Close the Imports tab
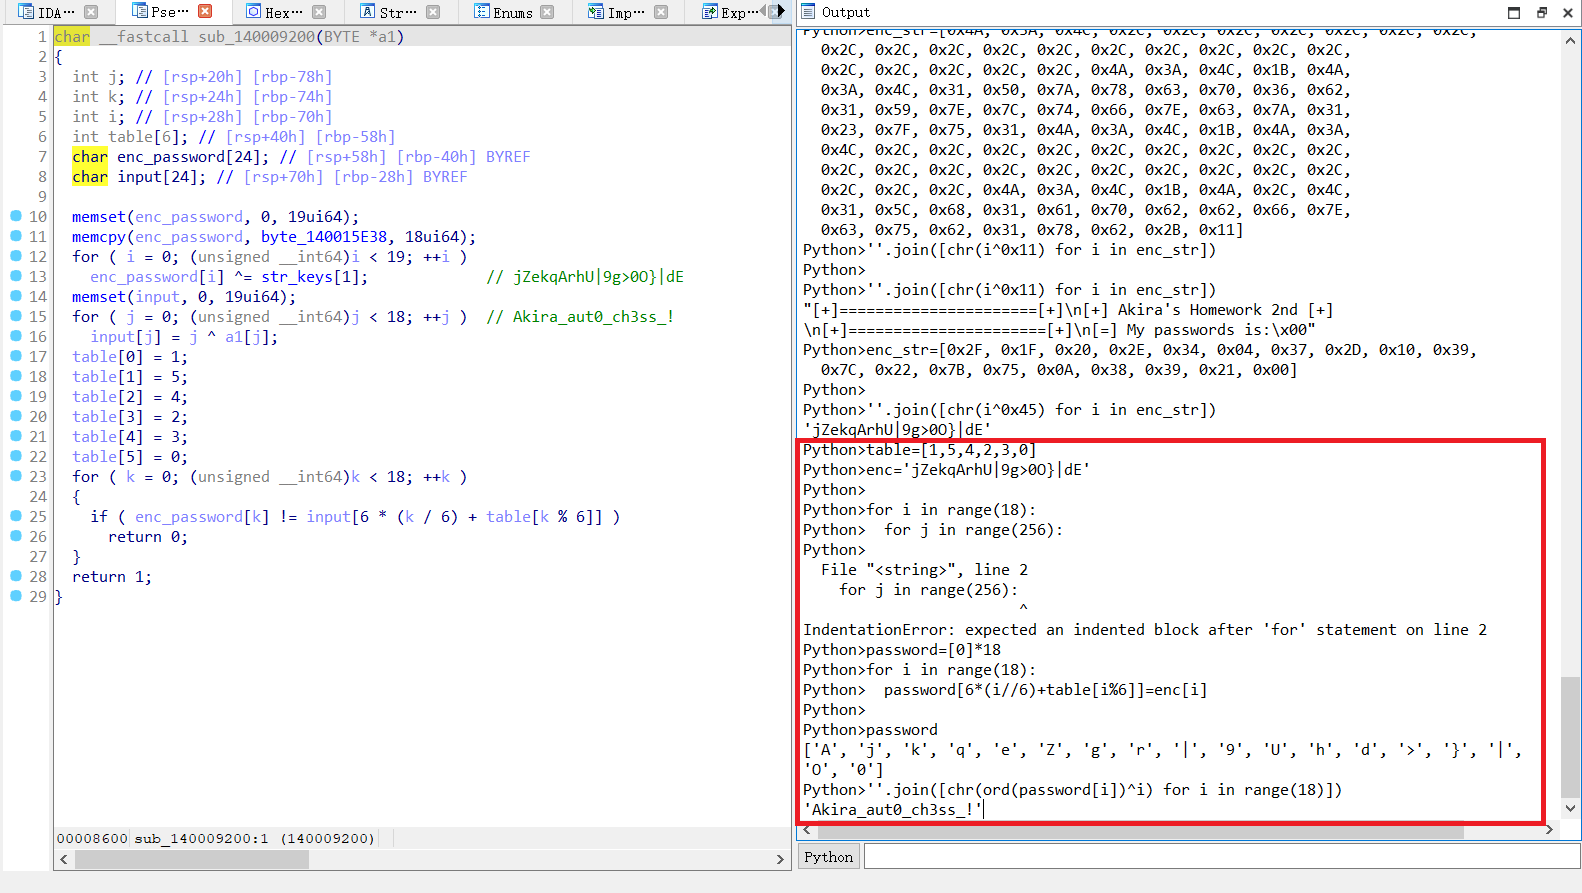This screenshot has width=1582, height=893. click(661, 12)
